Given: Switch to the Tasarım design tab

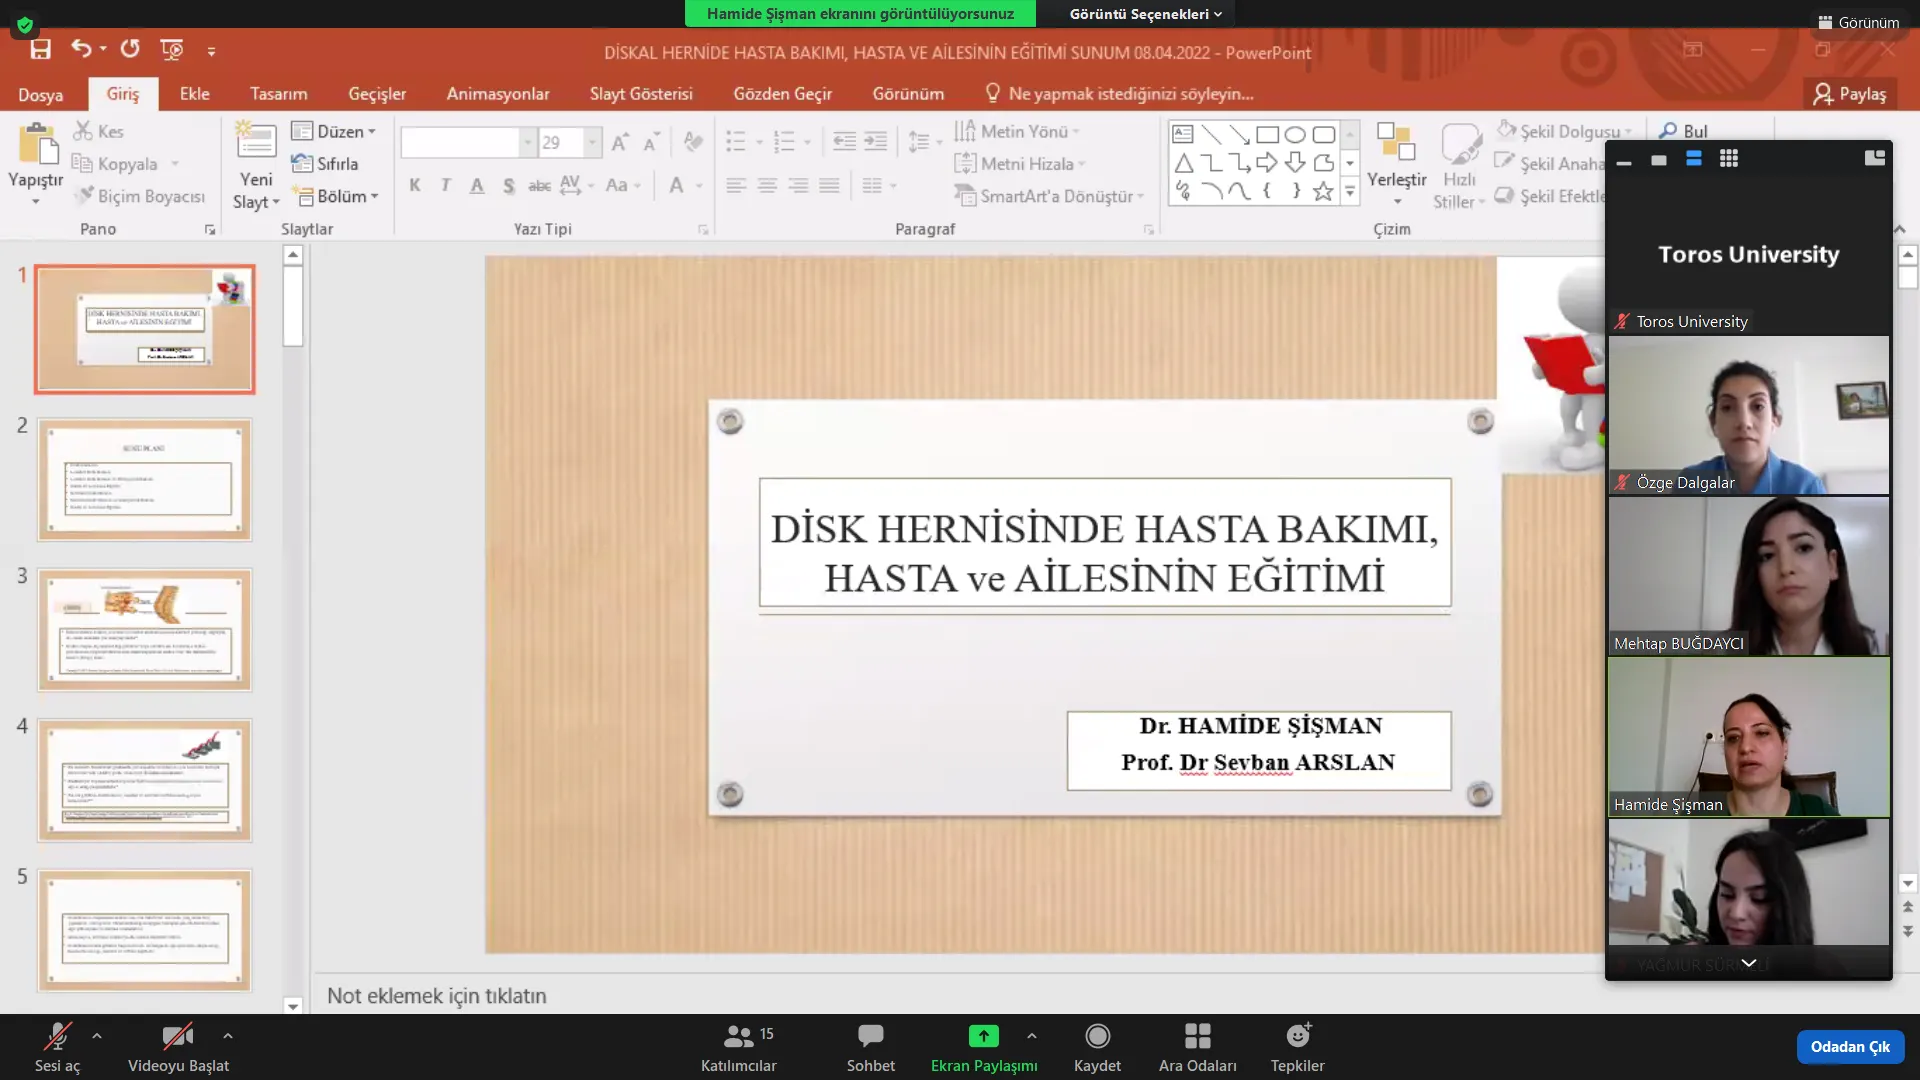Looking at the screenshot, I should 279,93.
